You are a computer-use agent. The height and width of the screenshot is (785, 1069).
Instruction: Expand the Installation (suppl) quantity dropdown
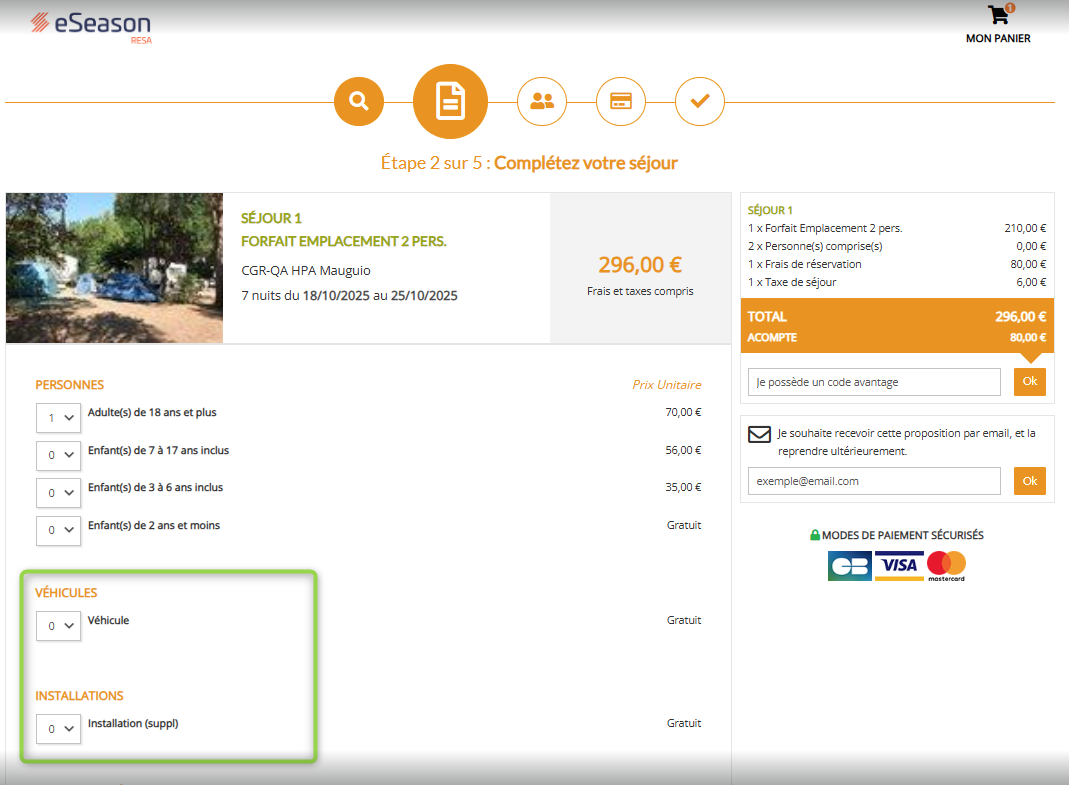coord(58,729)
